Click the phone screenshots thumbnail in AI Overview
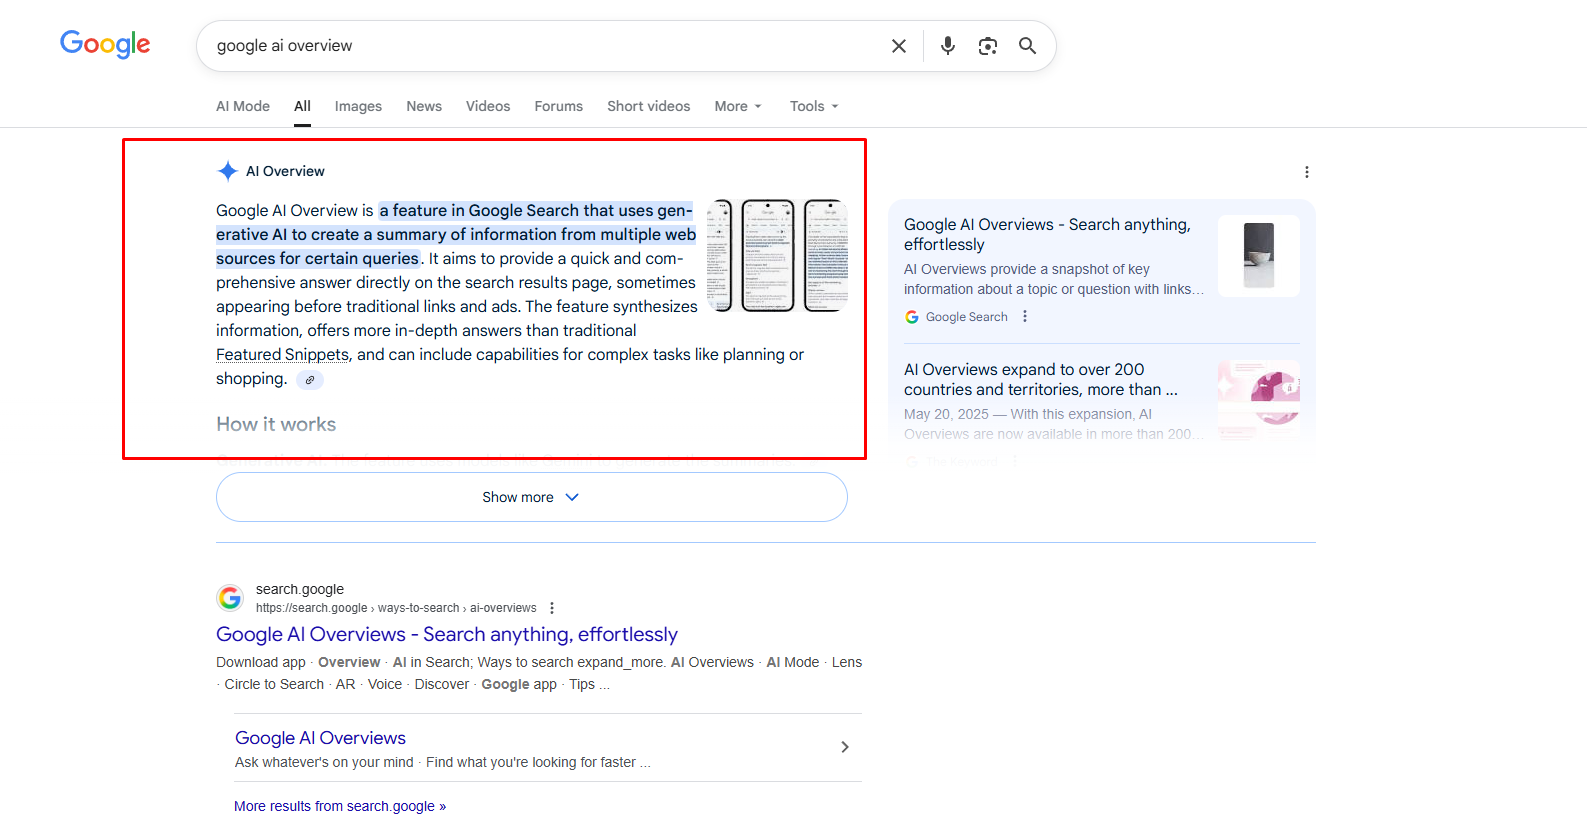1587x819 pixels. [x=777, y=255]
